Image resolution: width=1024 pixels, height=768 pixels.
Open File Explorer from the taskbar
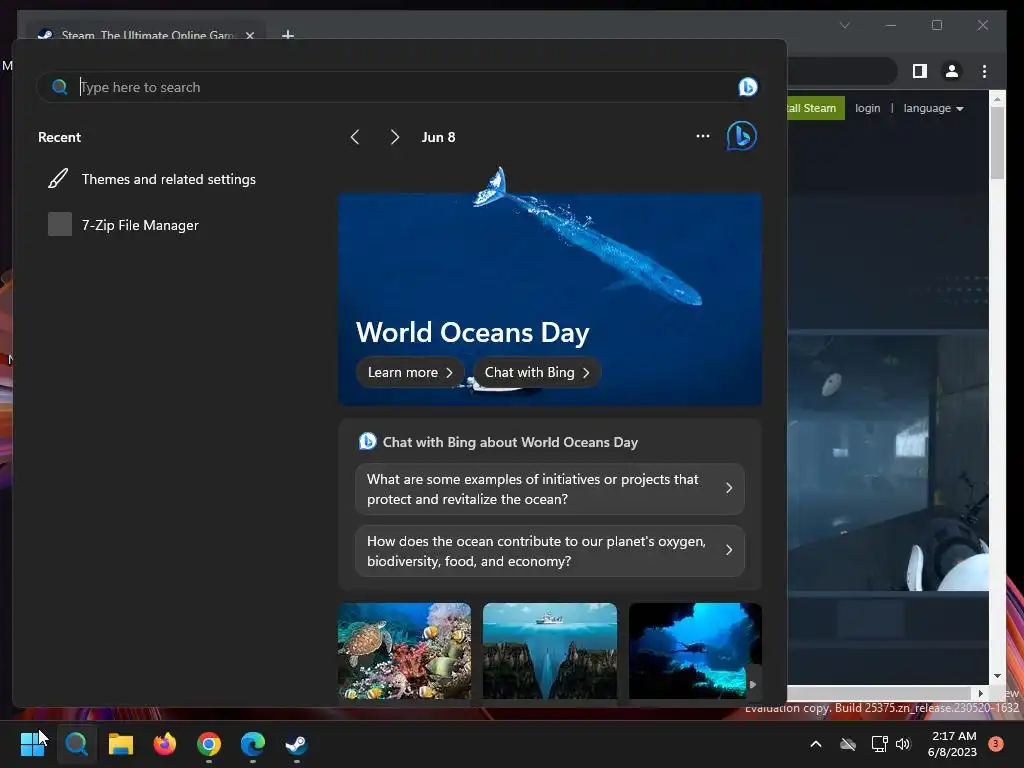(121, 744)
